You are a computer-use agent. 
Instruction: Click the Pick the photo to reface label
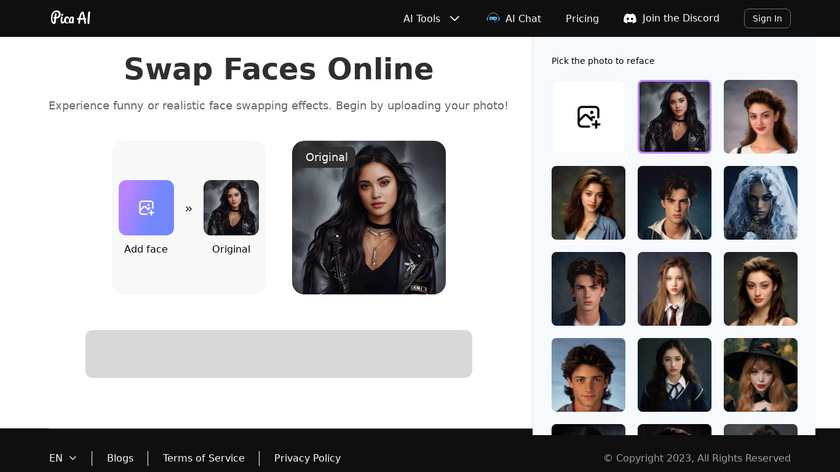click(x=603, y=61)
